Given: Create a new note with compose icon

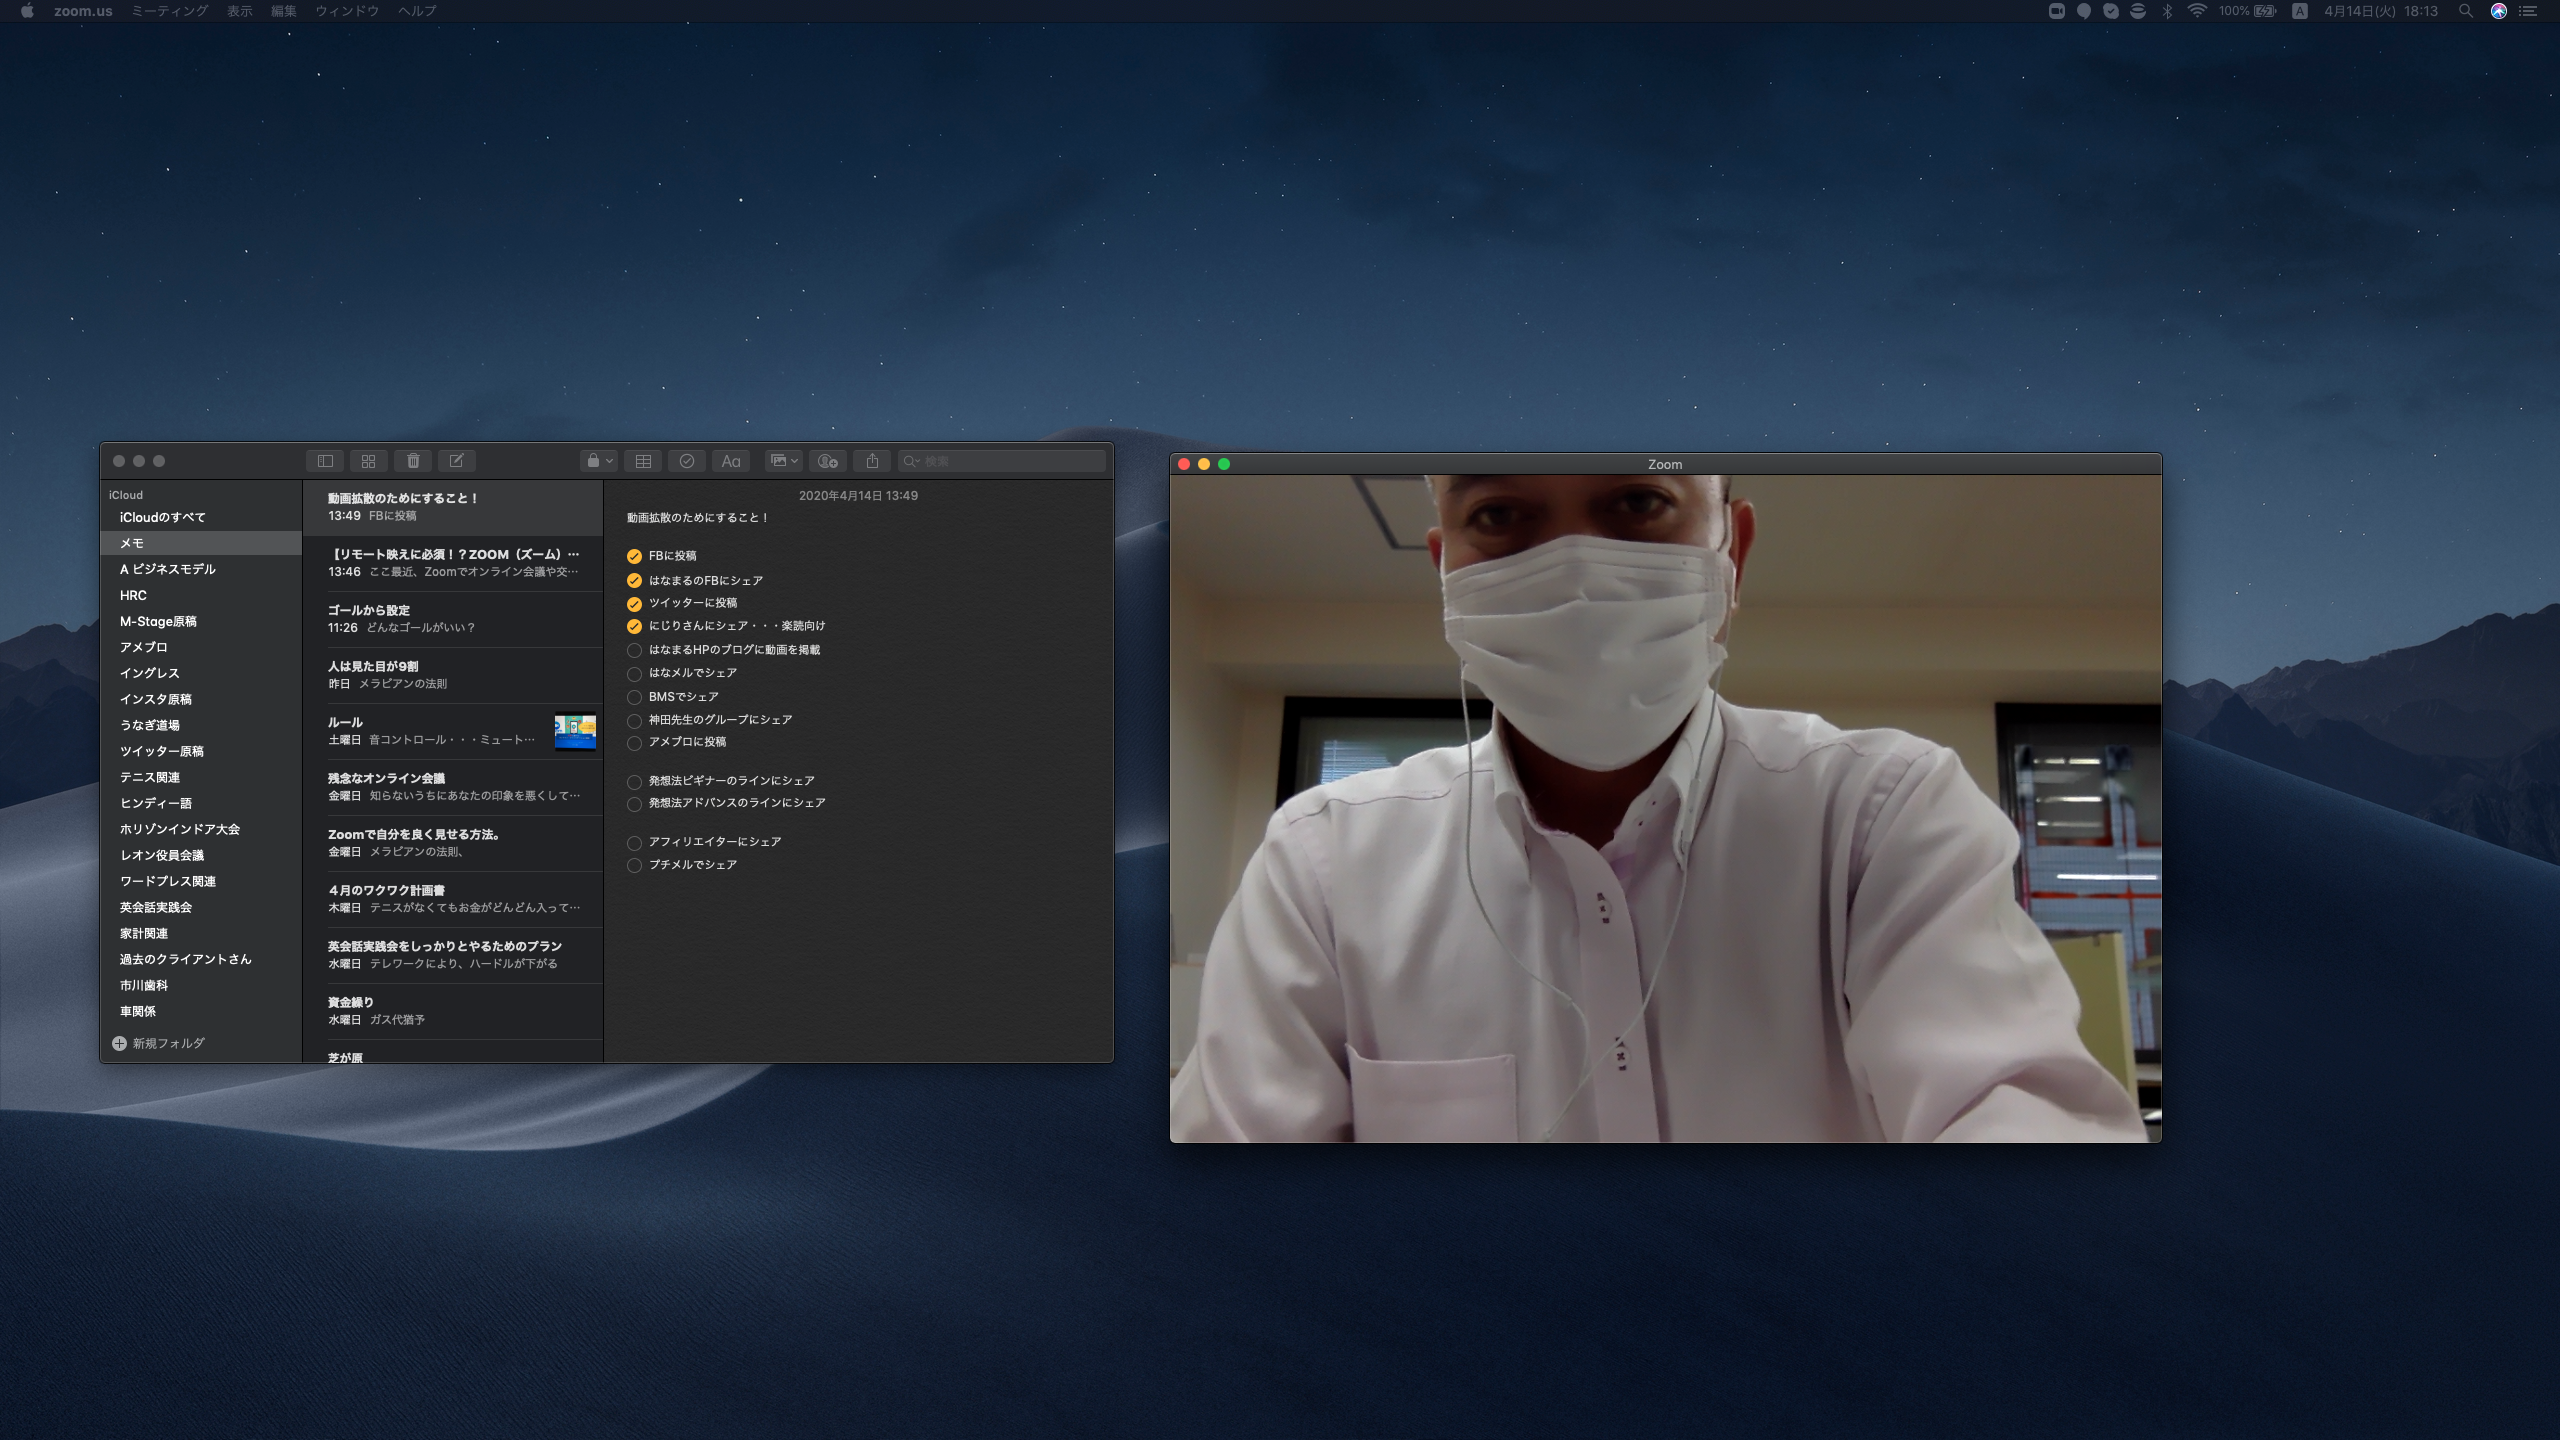Looking at the screenshot, I should (456, 461).
